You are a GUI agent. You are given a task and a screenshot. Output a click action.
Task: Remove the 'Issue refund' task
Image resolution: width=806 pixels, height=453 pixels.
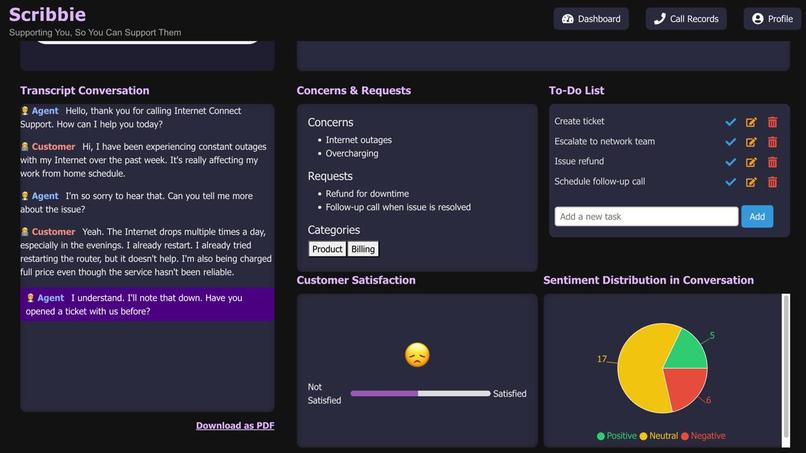click(772, 162)
